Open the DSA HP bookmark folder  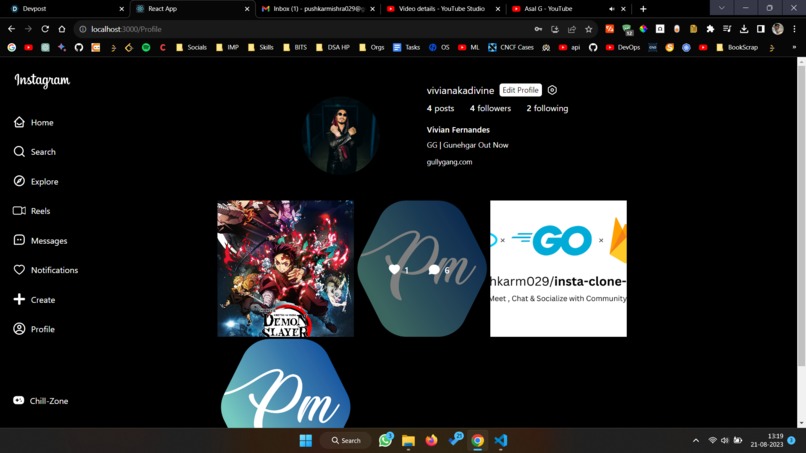point(333,47)
